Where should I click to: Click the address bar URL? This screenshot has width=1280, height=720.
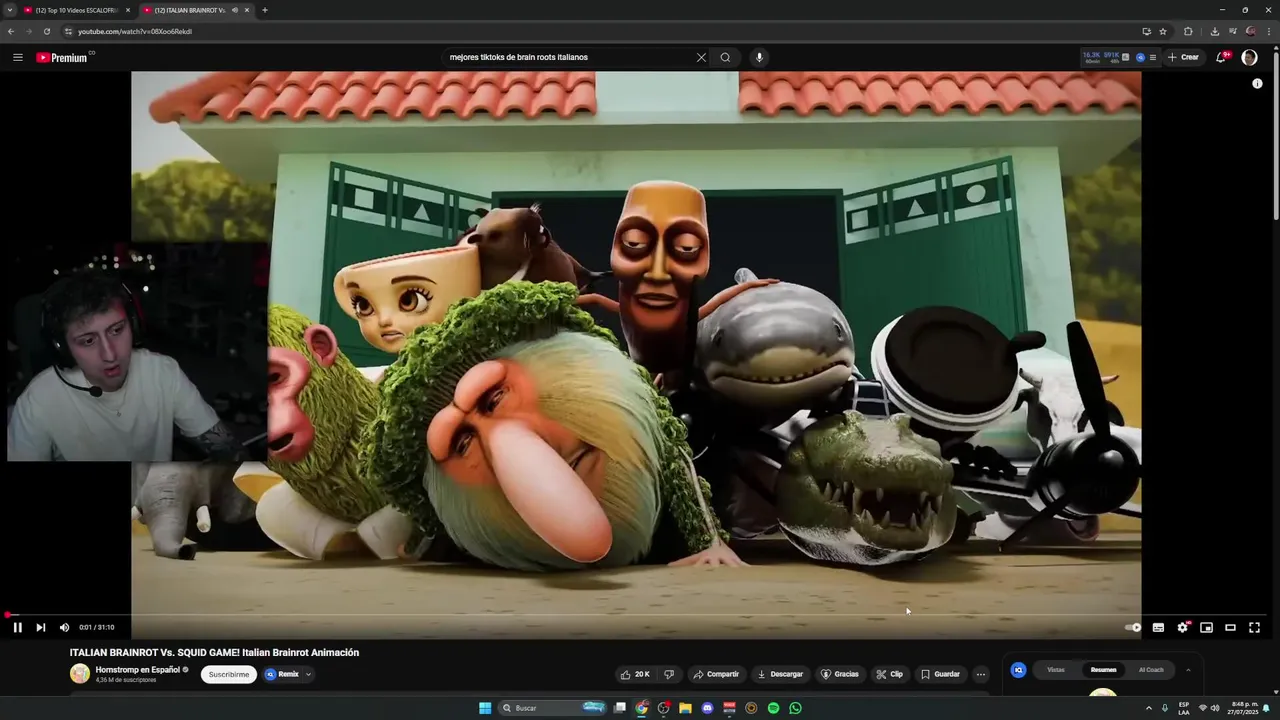click(x=135, y=31)
